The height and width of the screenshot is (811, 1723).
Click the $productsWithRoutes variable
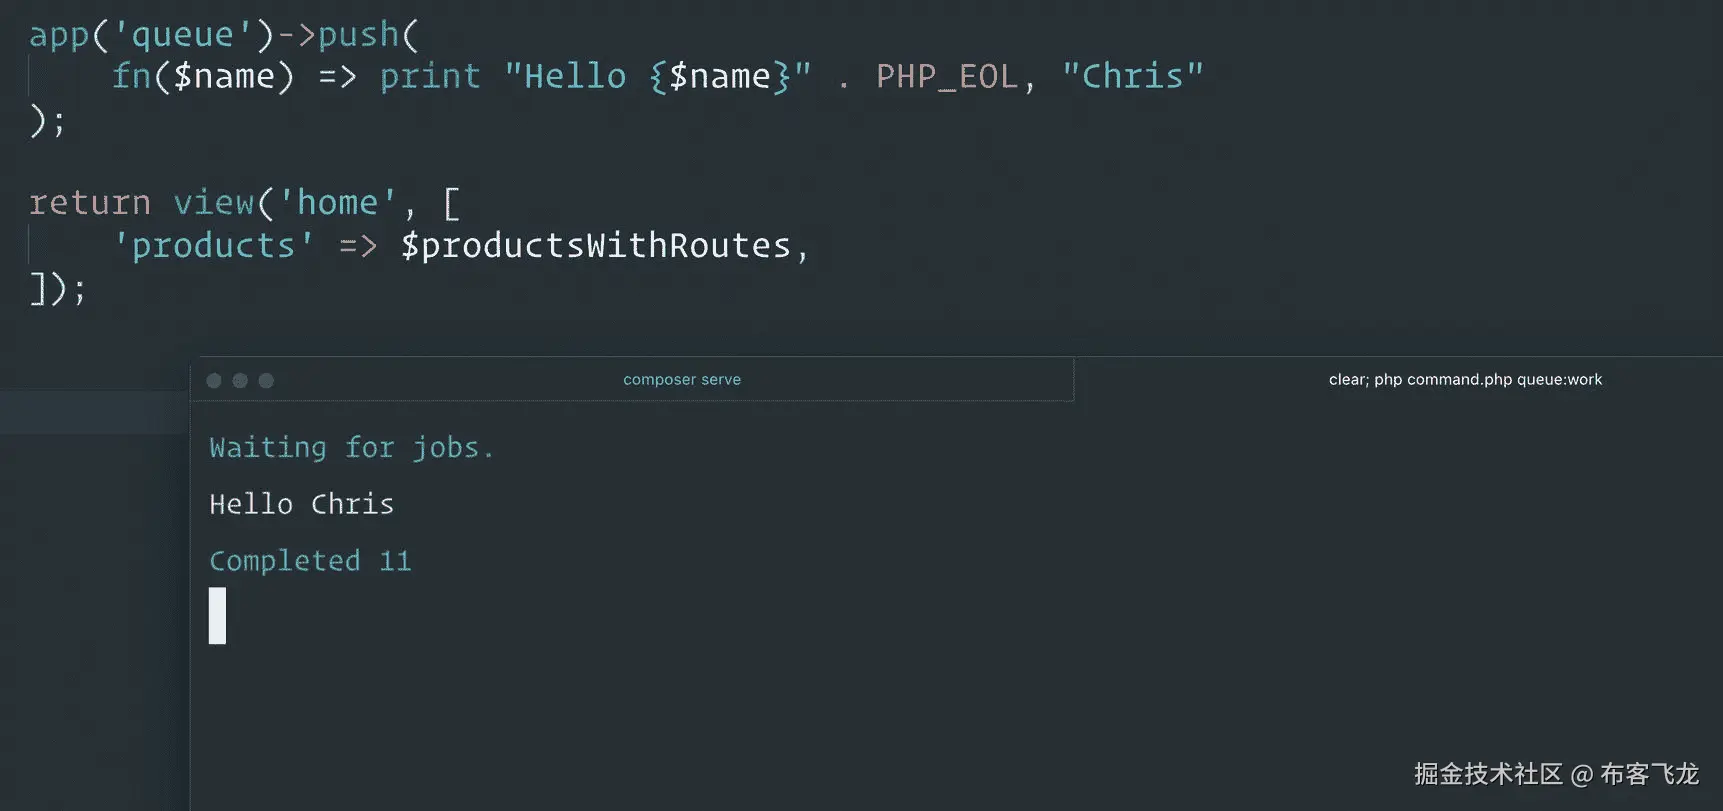[596, 246]
